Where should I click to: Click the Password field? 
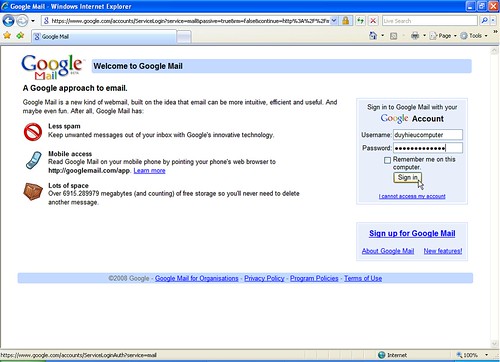428,148
